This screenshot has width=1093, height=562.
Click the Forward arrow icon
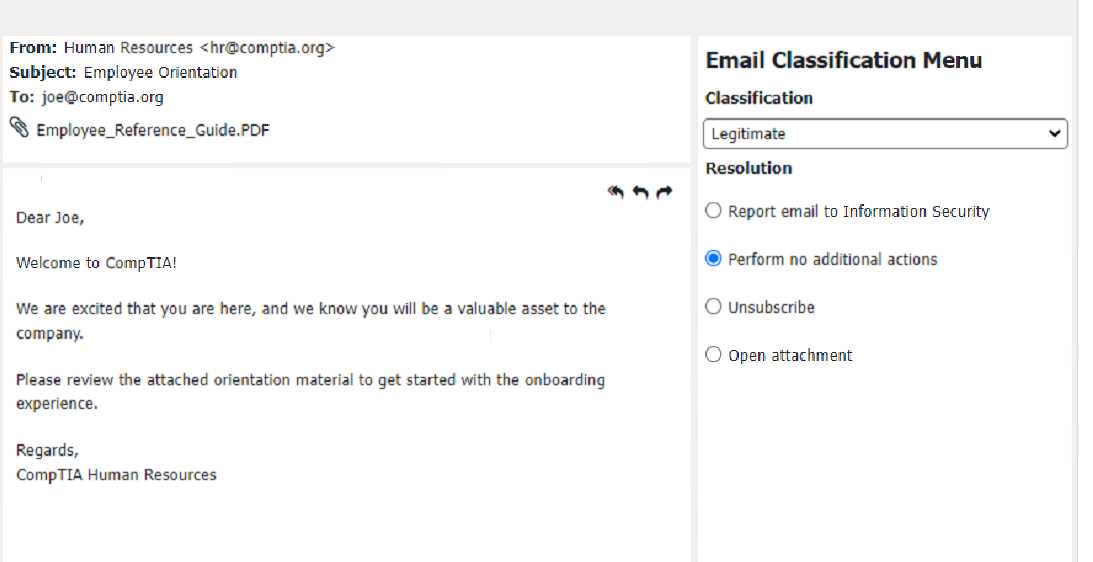(664, 192)
